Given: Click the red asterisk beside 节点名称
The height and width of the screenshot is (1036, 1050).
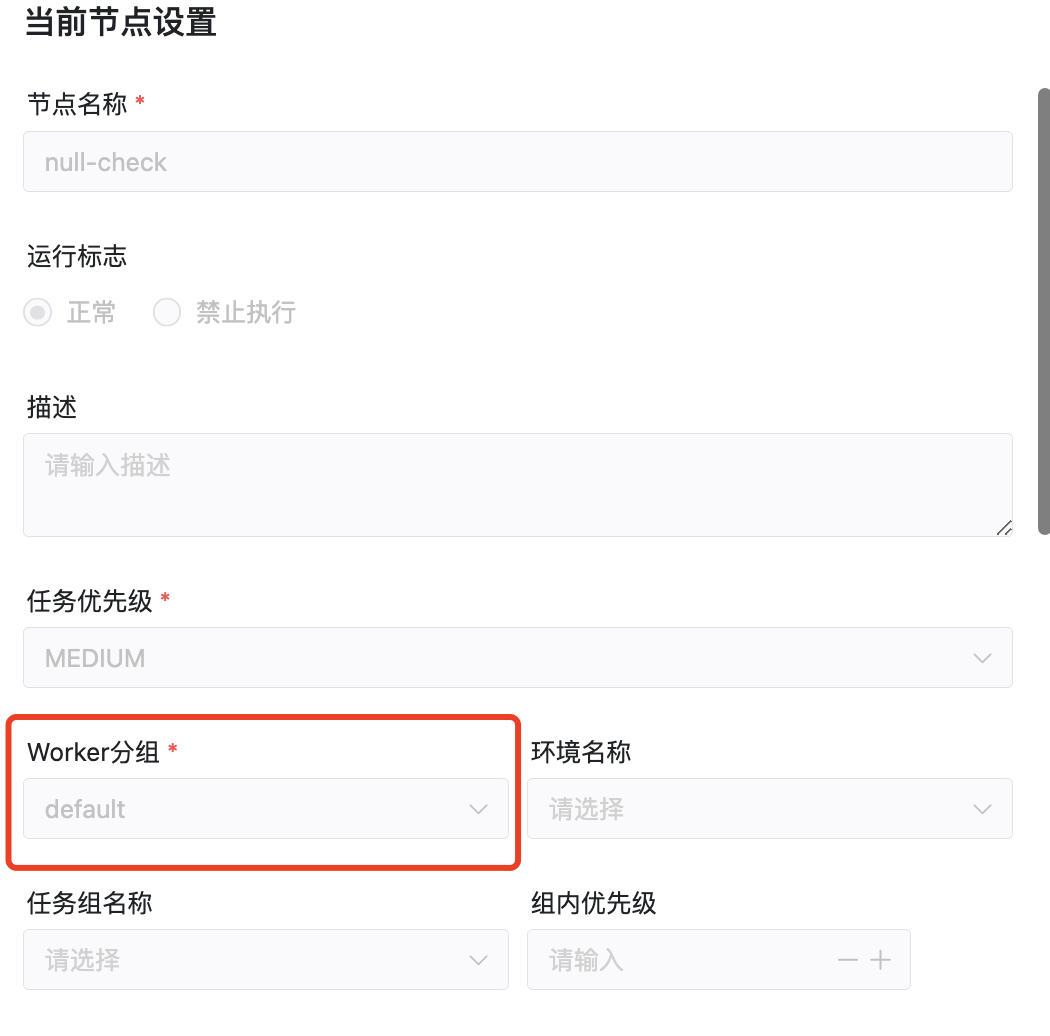Looking at the screenshot, I should (139, 102).
